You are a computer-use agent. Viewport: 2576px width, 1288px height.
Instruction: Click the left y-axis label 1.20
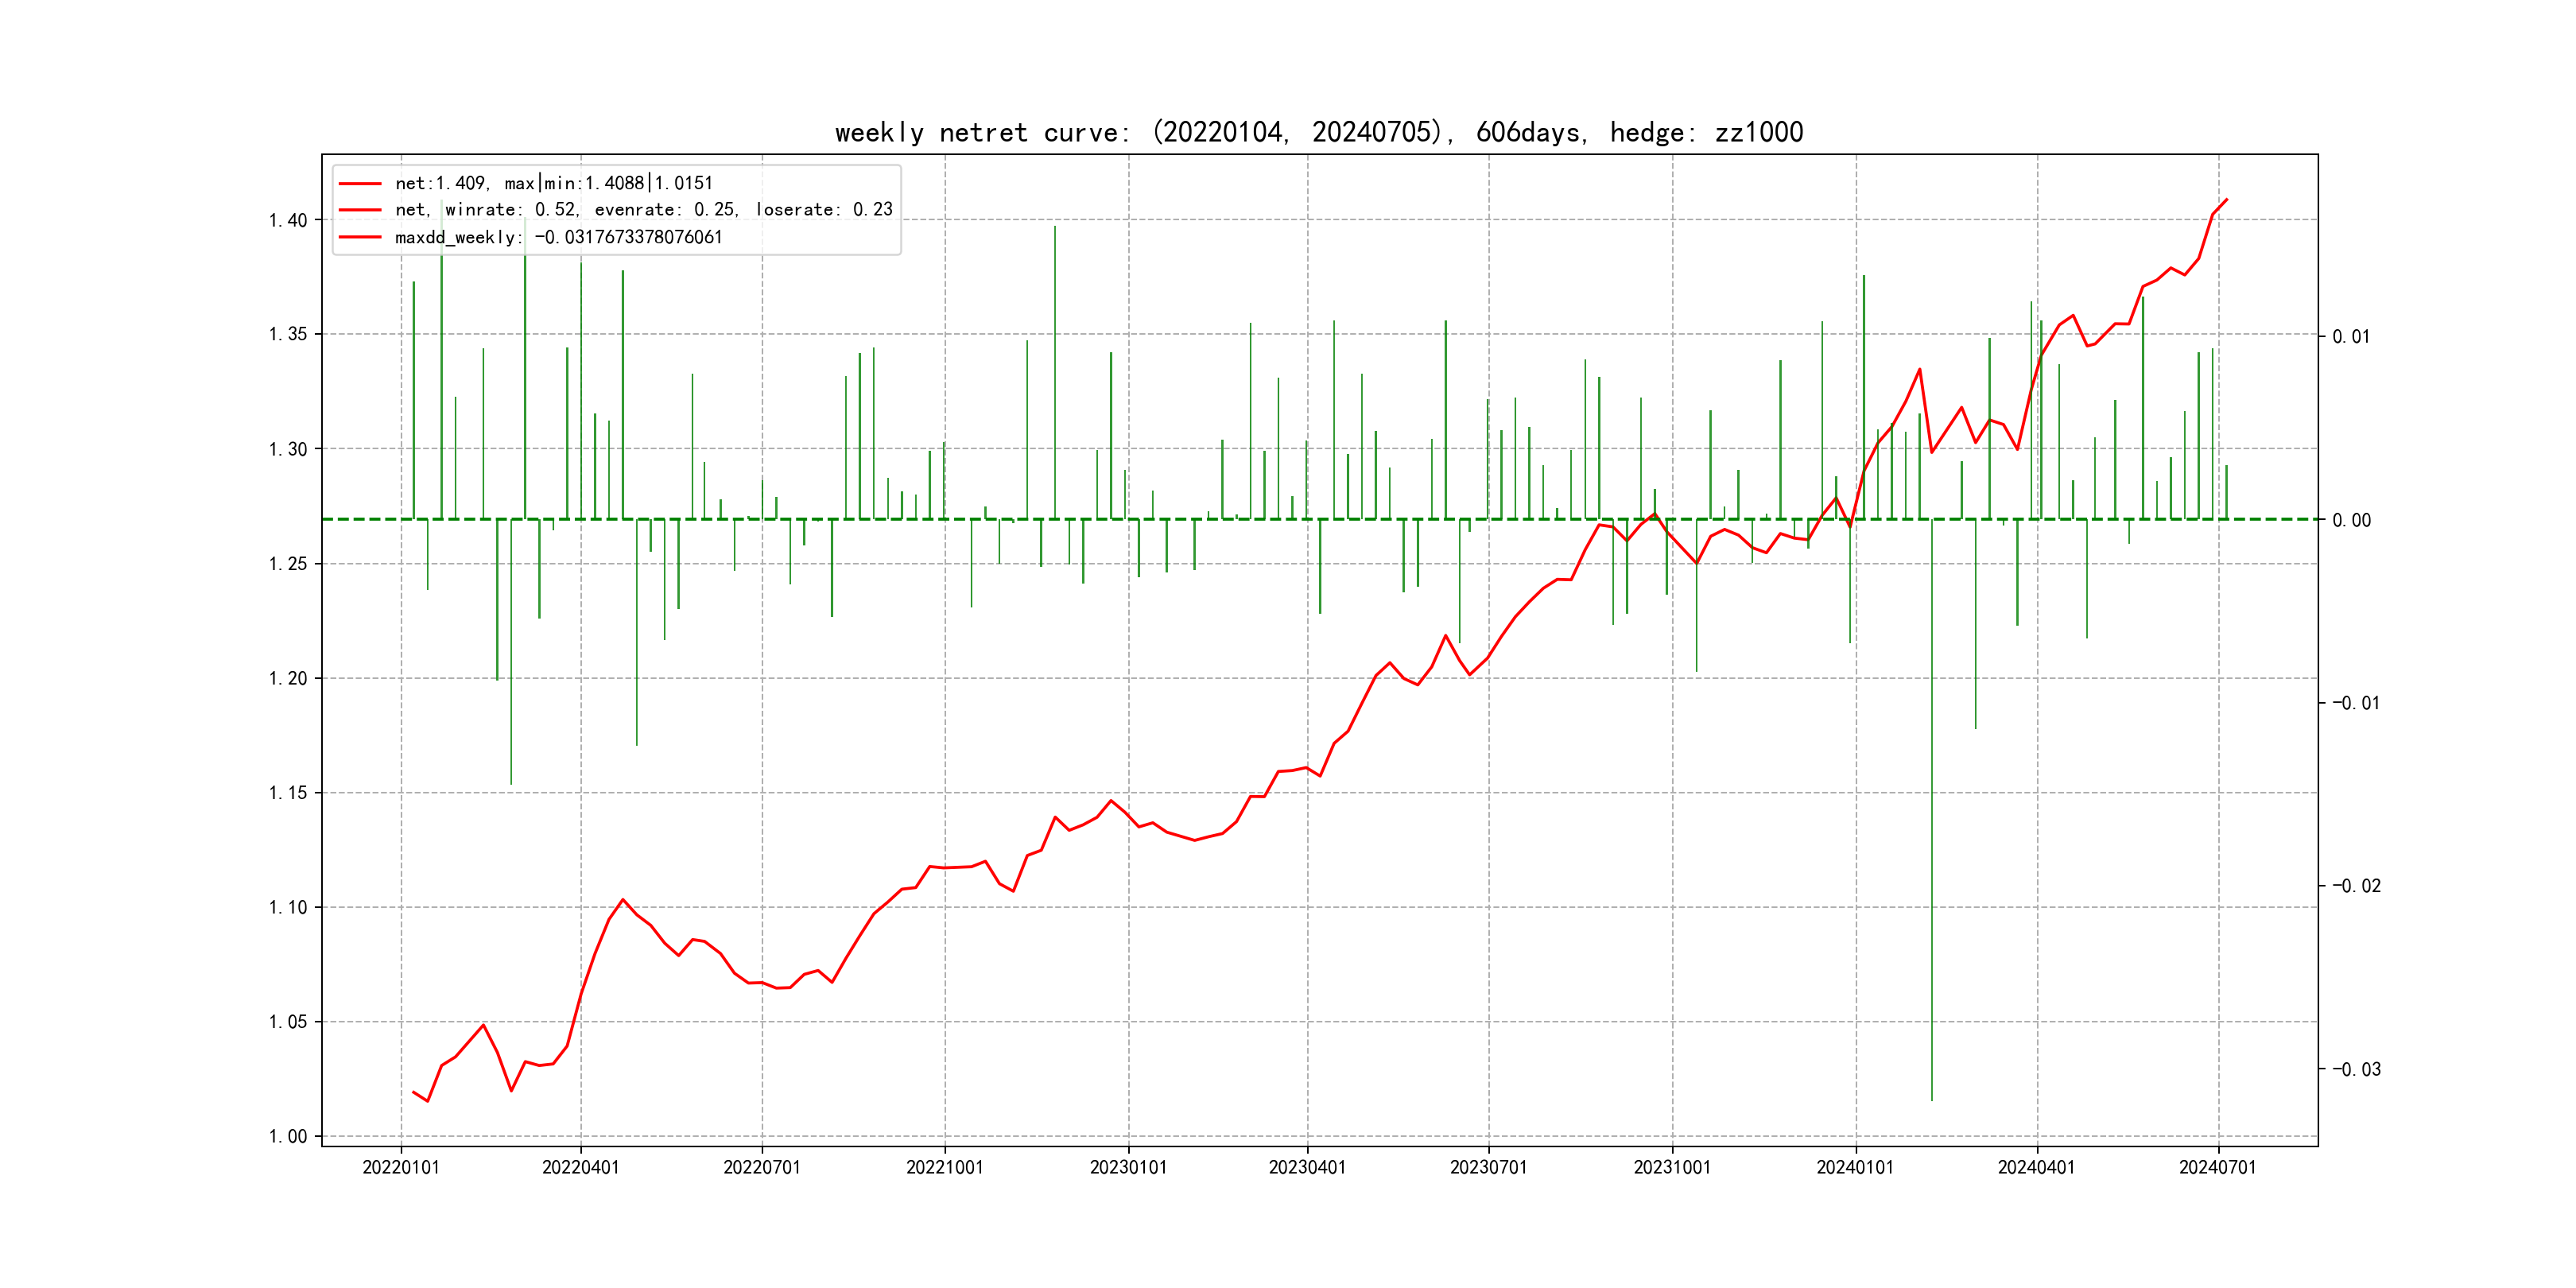tap(288, 678)
